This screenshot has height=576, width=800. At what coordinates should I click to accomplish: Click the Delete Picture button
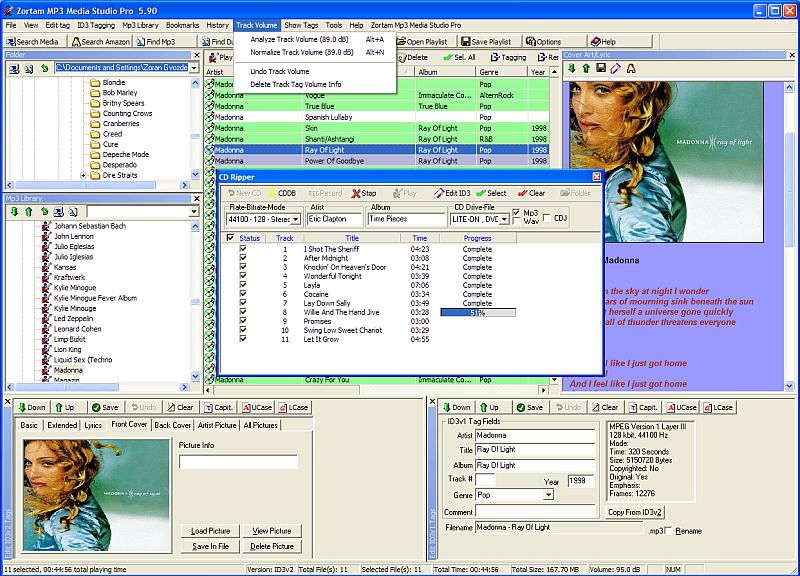272,546
